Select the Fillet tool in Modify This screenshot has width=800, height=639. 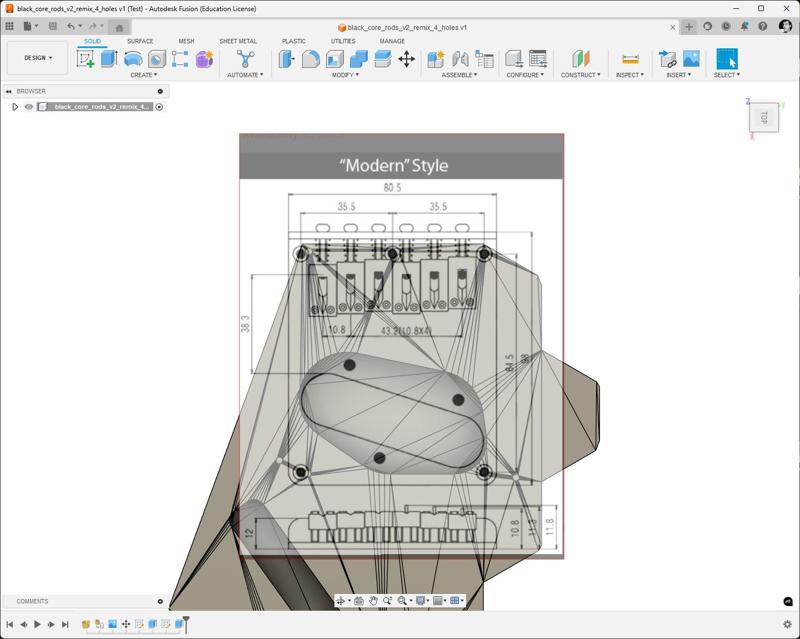[311, 59]
